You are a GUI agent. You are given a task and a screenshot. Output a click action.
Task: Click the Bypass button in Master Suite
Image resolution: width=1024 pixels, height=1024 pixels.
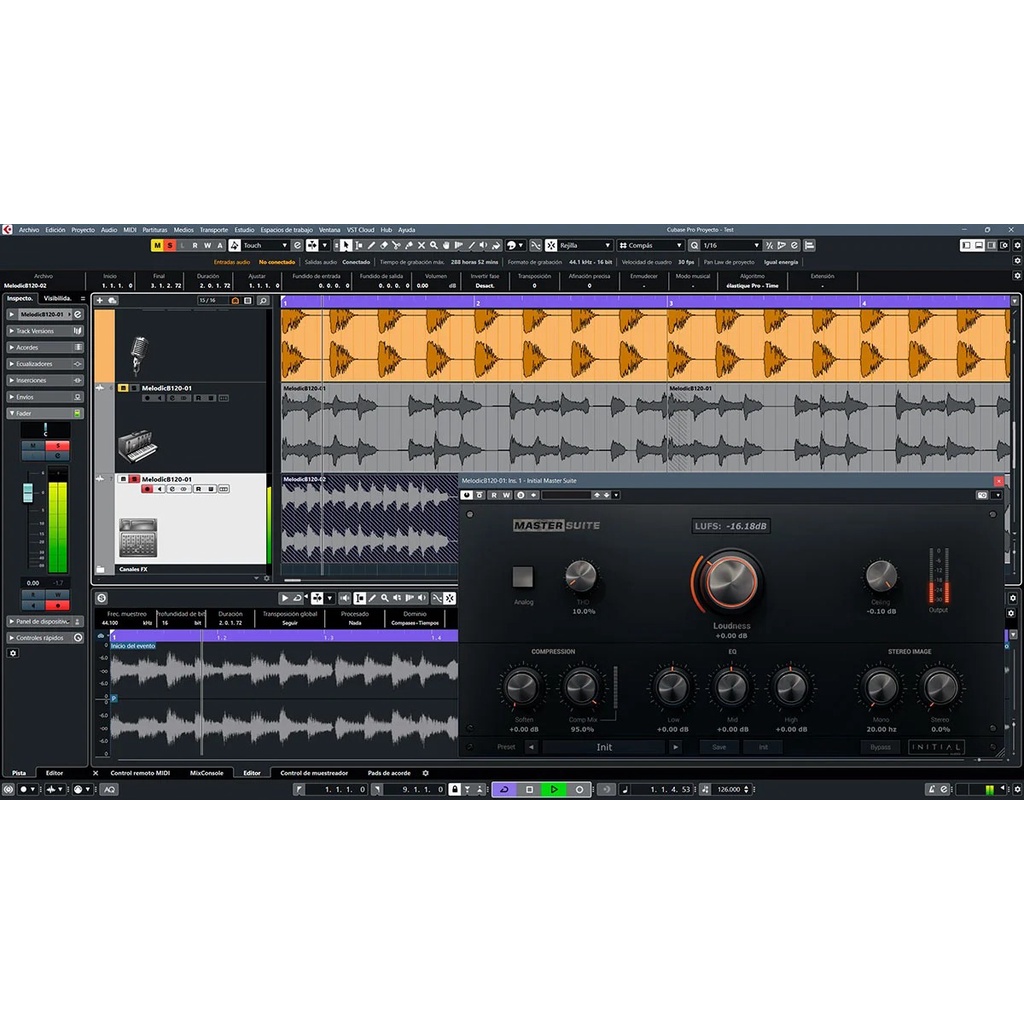pyautogui.click(x=880, y=747)
